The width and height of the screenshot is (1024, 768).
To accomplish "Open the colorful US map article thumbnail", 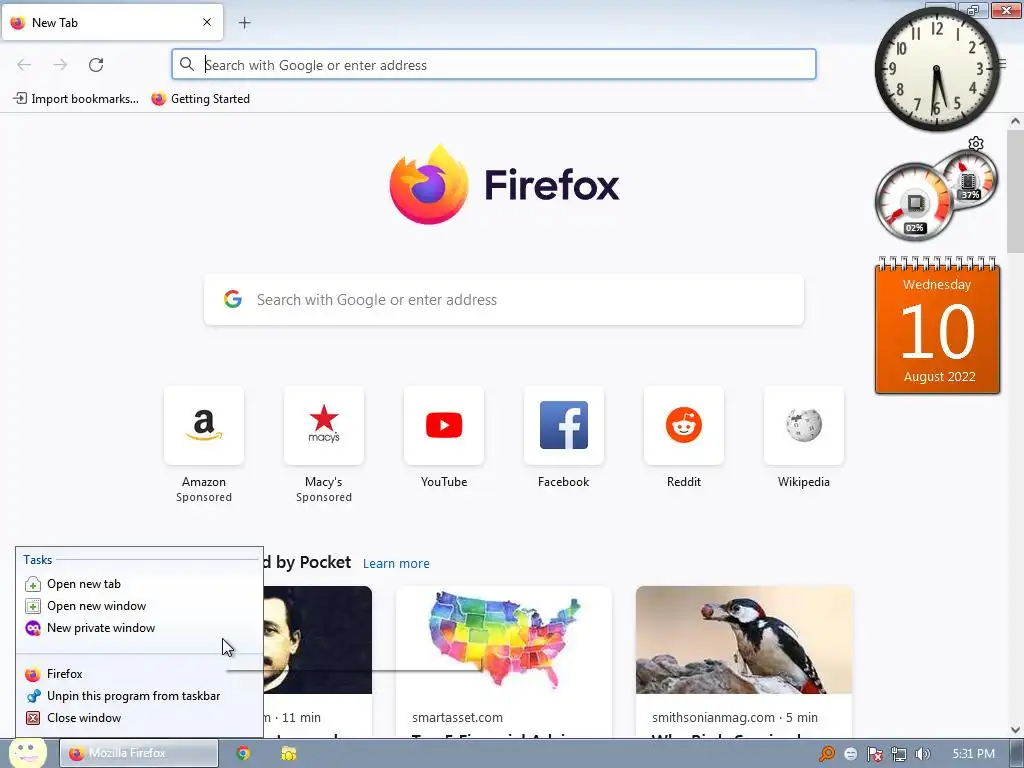I will click(x=504, y=640).
